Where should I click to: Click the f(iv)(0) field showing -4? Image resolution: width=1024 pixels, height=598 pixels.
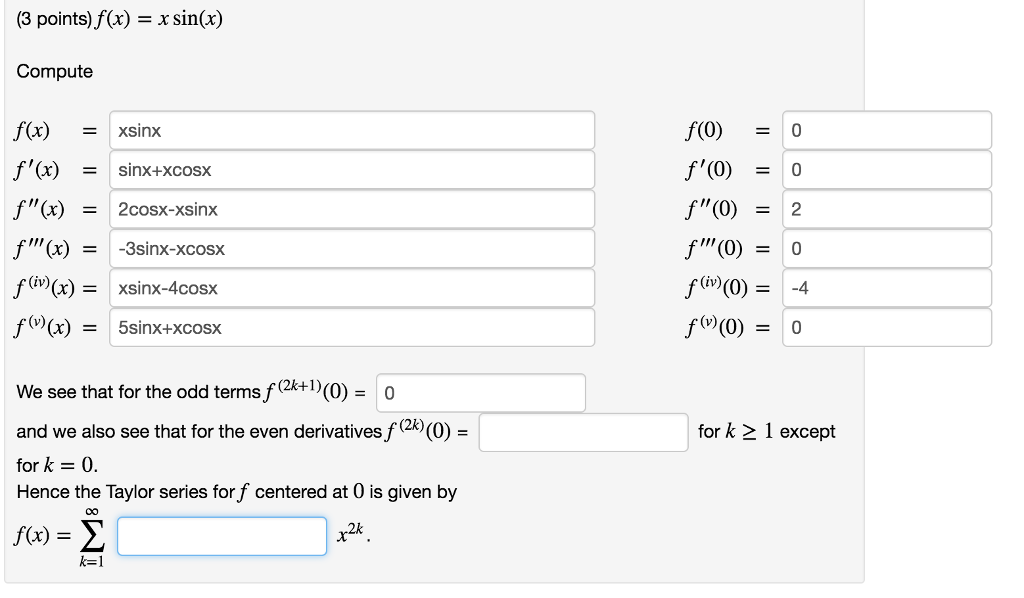click(x=885, y=288)
